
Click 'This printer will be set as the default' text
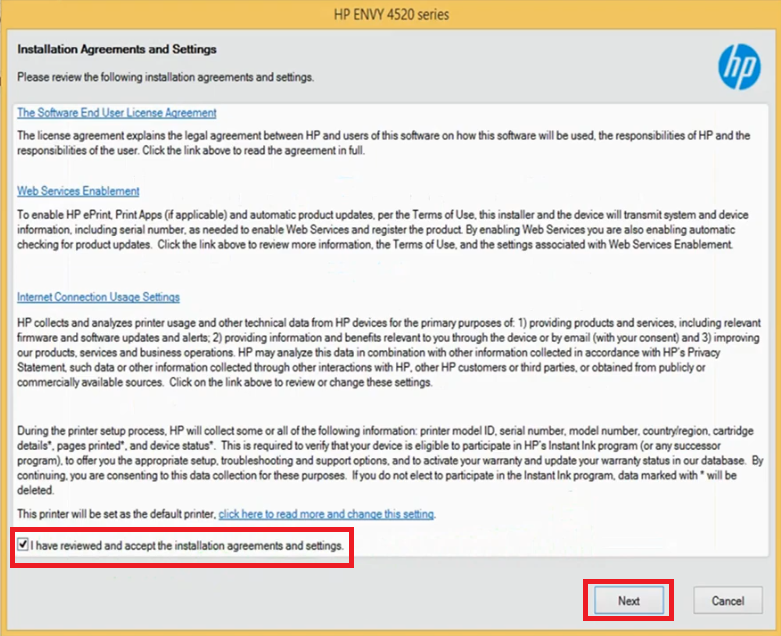[117, 513]
